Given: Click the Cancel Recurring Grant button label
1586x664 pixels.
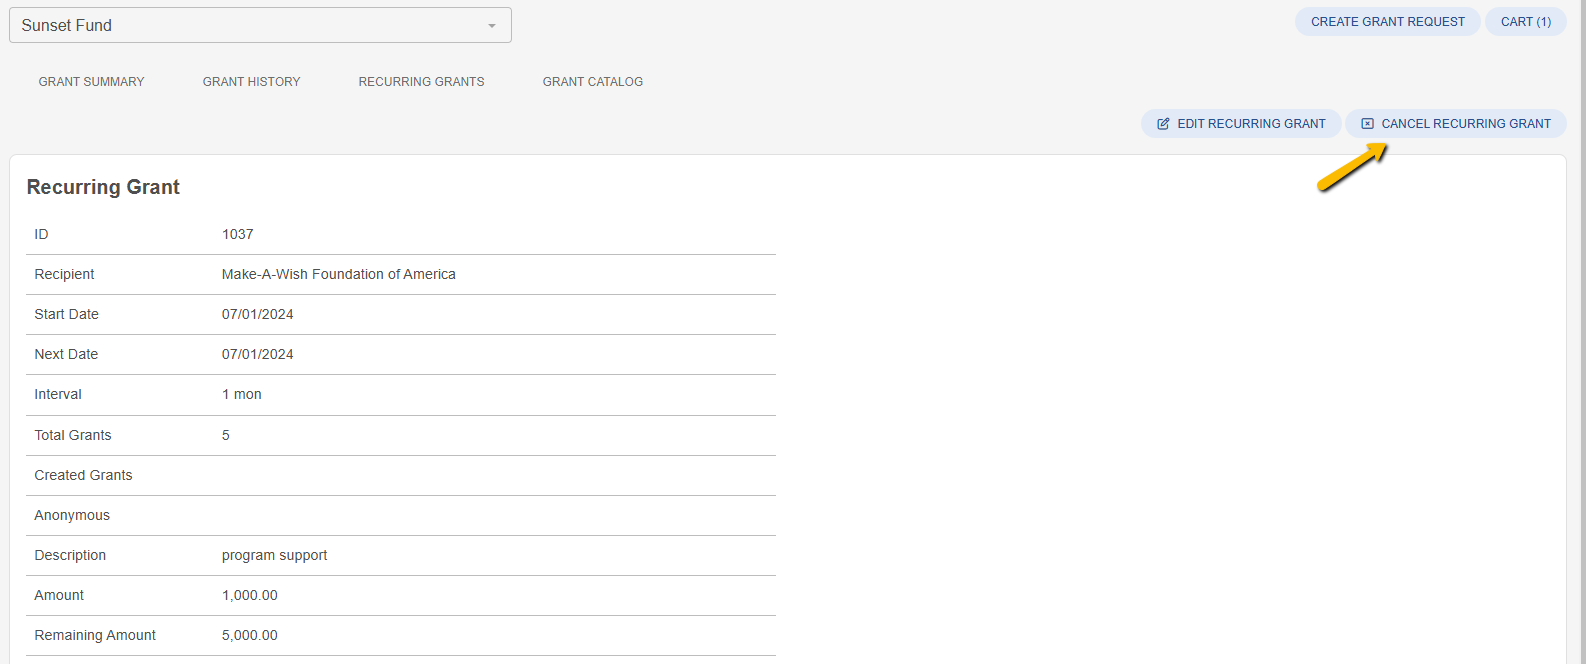Looking at the screenshot, I should (1466, 124).
